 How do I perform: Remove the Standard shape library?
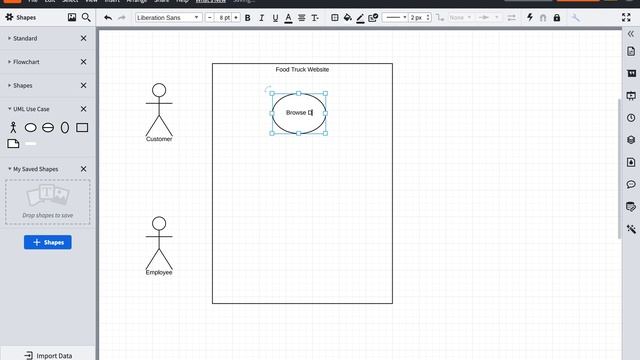coord(83,38)
